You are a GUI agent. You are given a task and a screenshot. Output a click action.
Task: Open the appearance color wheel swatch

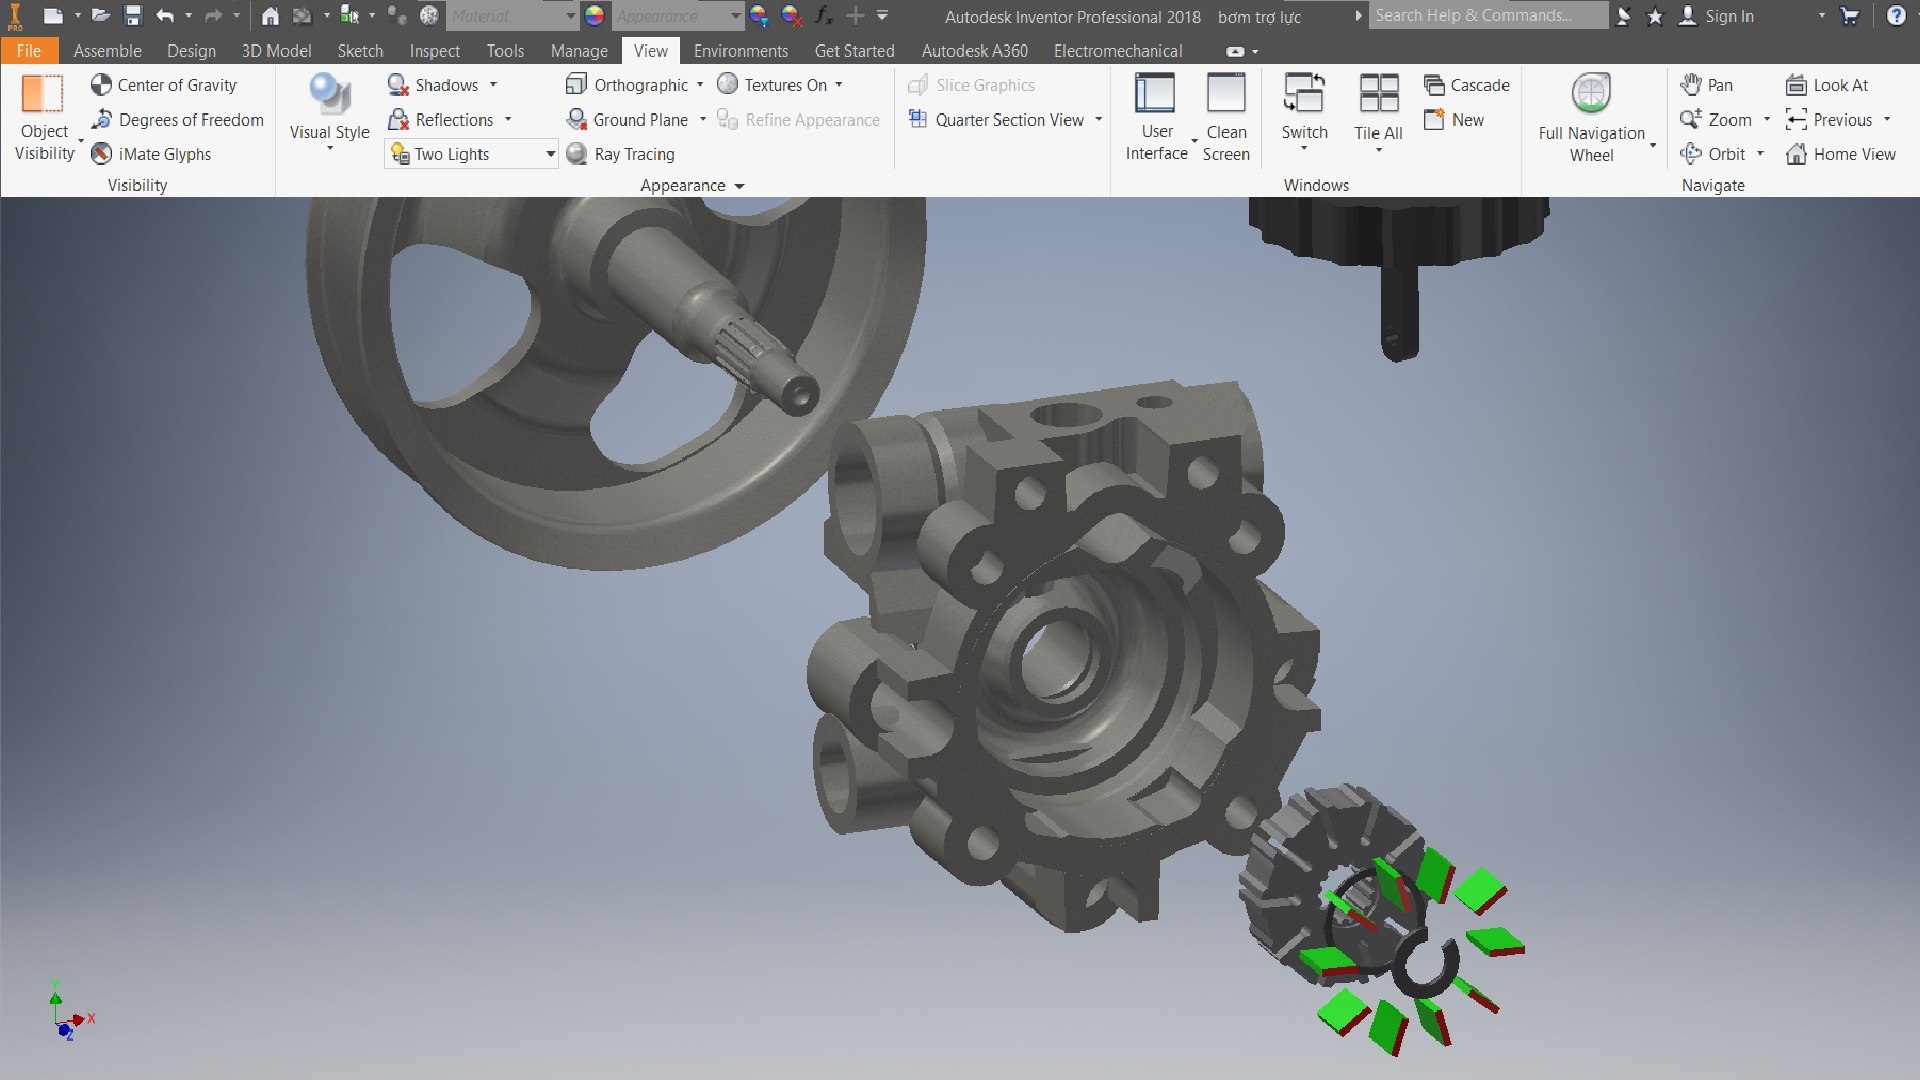[x=594, y=16]
